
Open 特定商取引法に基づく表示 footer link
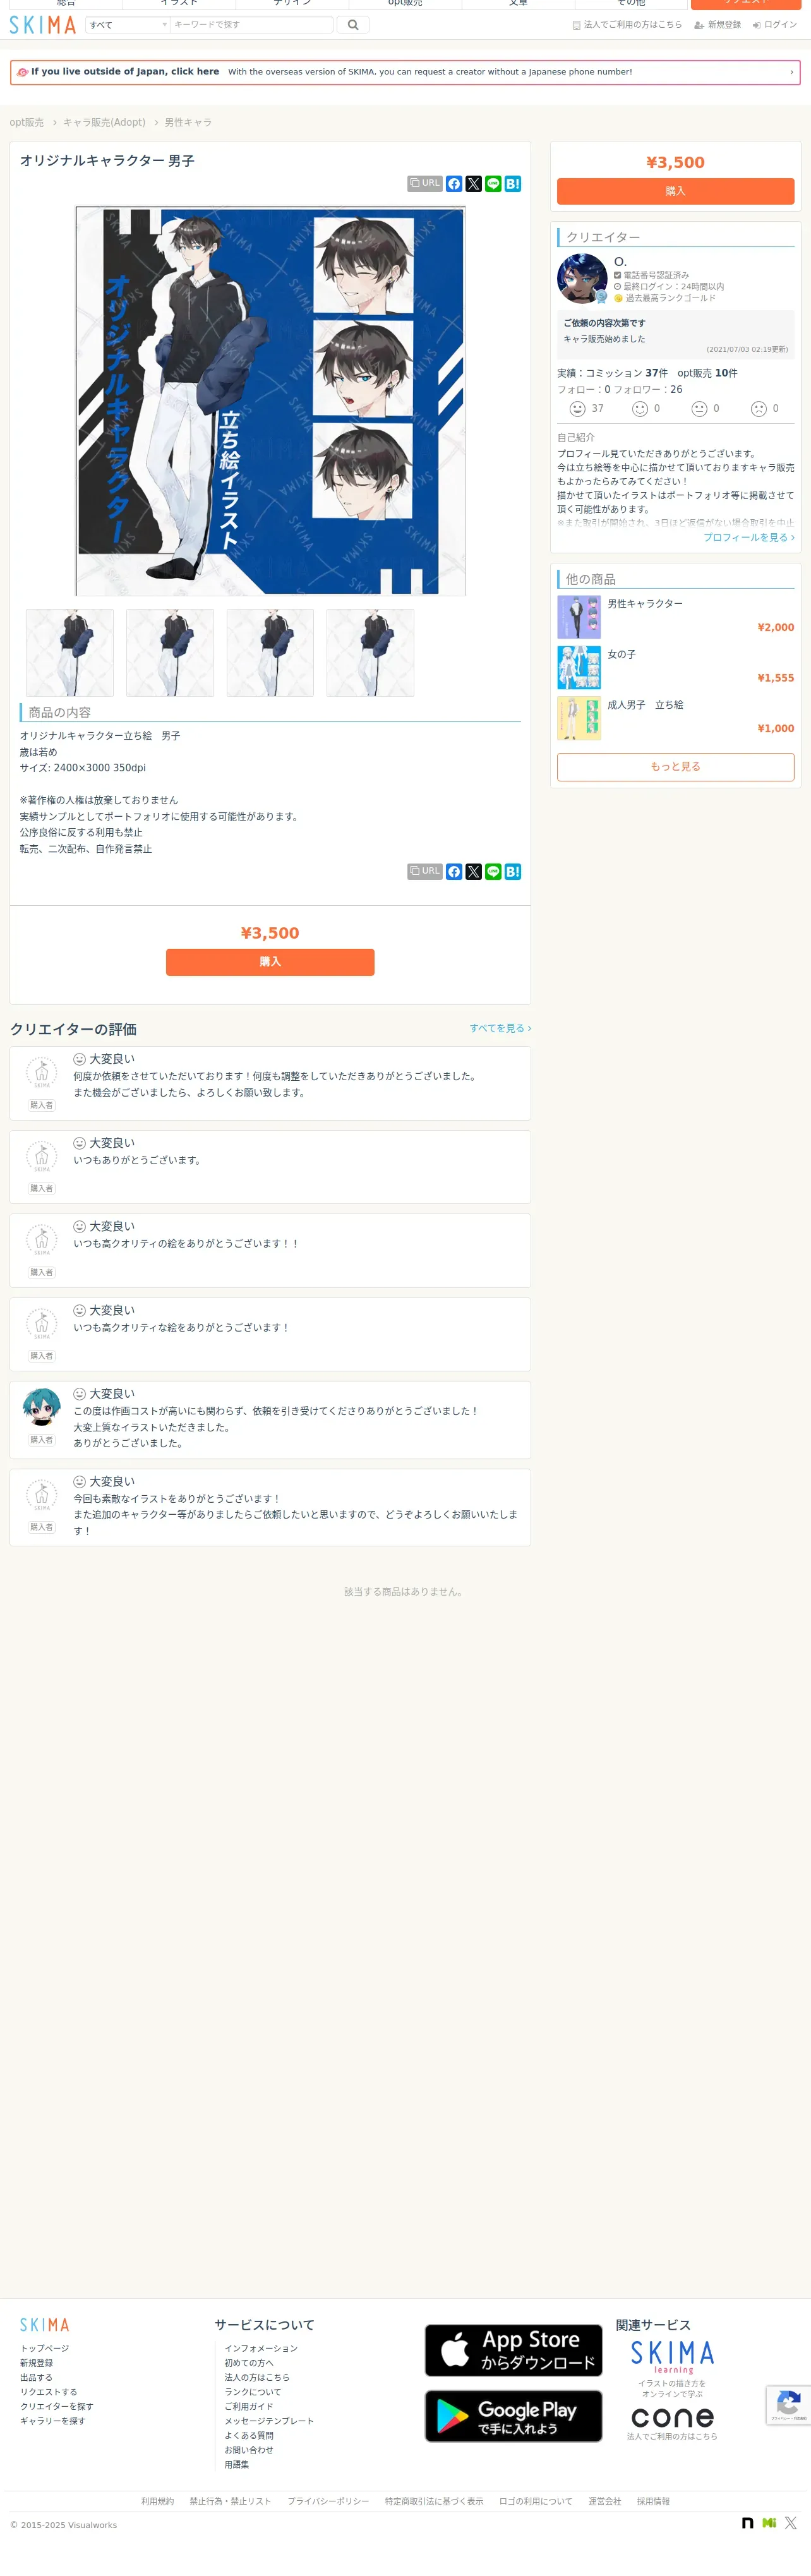[x=434, y=2501]
